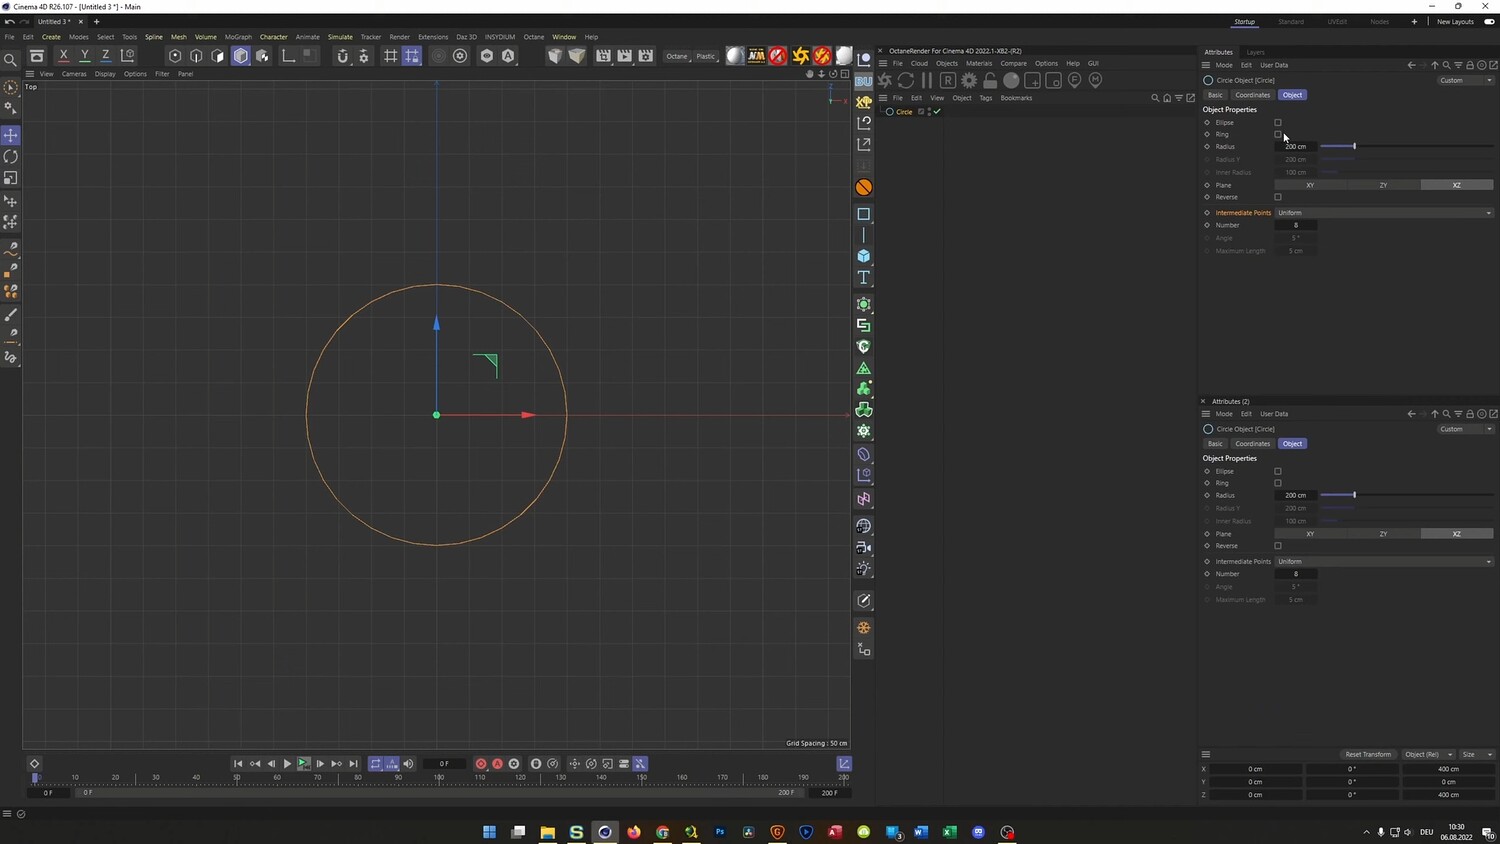The image size is (1500, 844).
Task: Add a Text object from palette
Action: pyautogui.click(x=864, y=278)
